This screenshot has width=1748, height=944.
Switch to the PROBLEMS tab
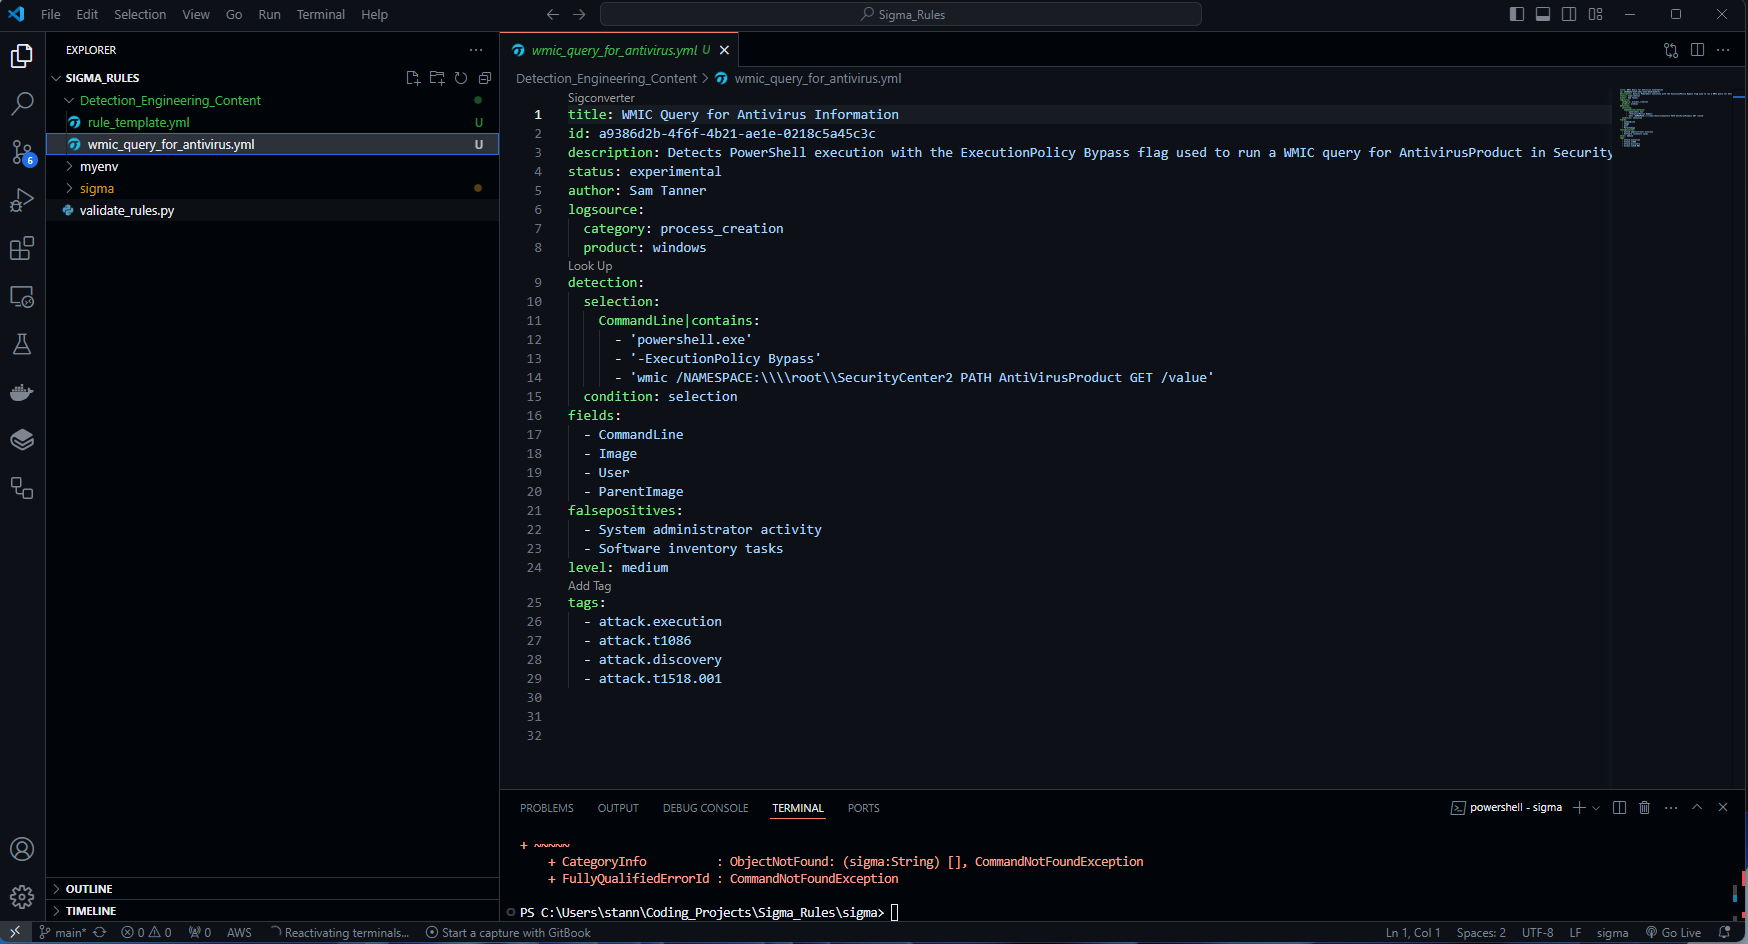[546, 808]
